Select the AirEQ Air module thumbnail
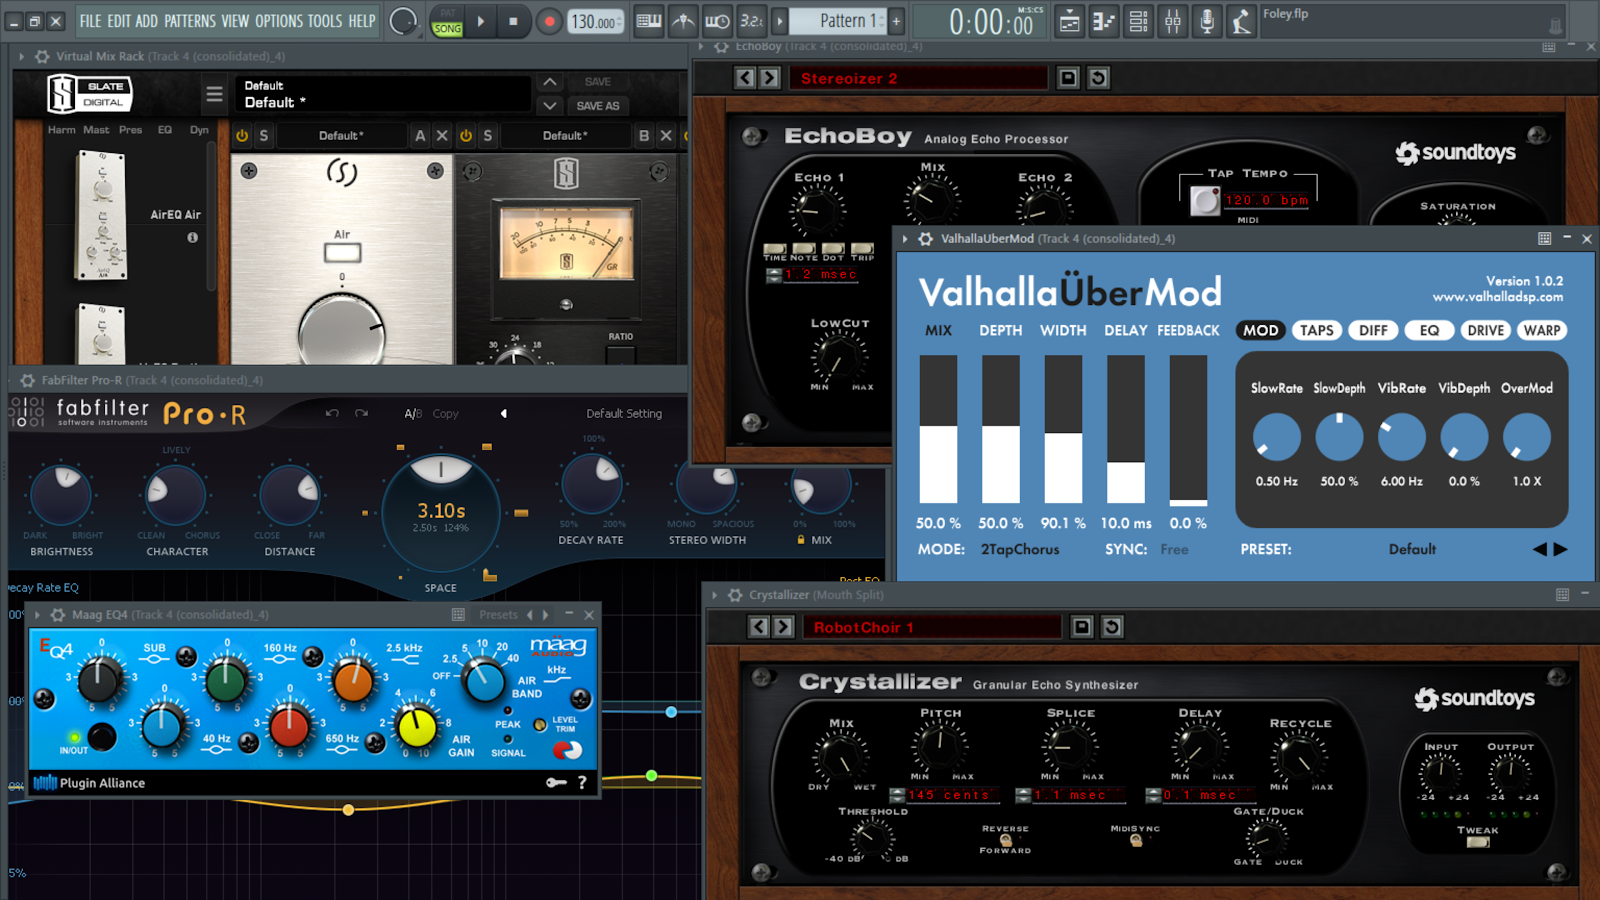 click(x=102, y=215)
